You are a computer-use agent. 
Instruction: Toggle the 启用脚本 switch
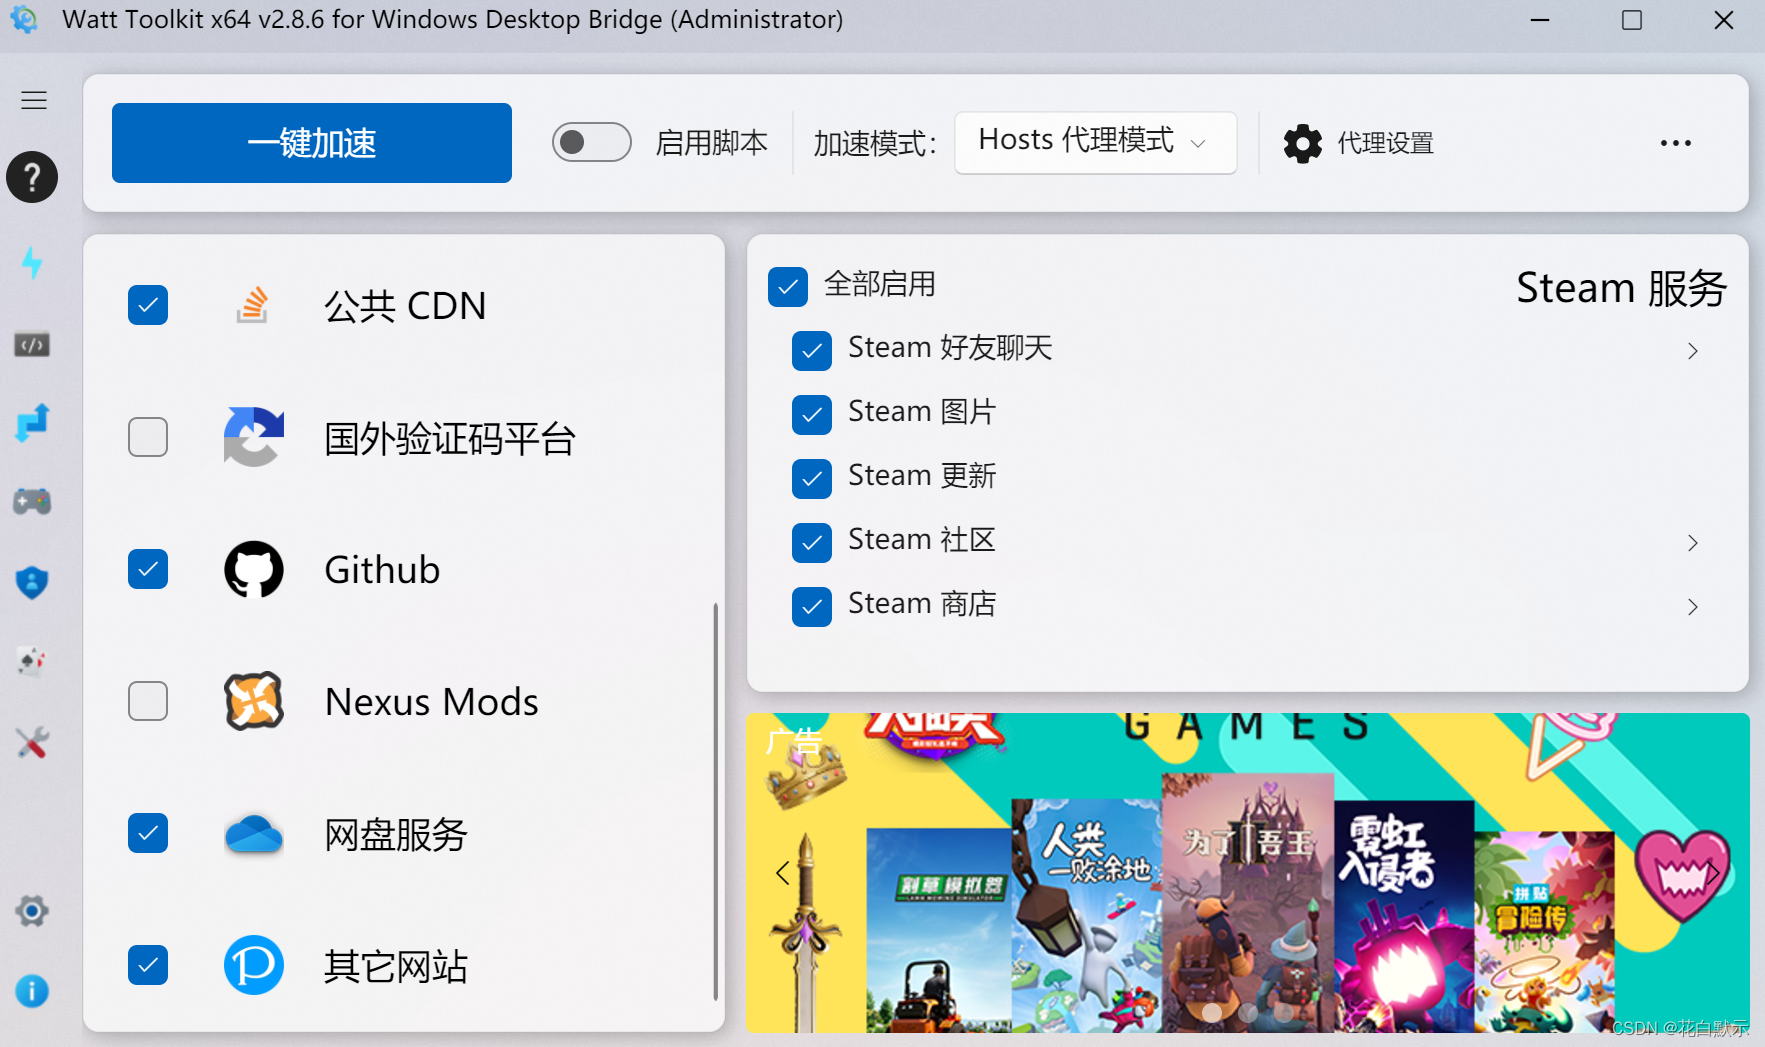pyautogui.click(x=591, y=143)
